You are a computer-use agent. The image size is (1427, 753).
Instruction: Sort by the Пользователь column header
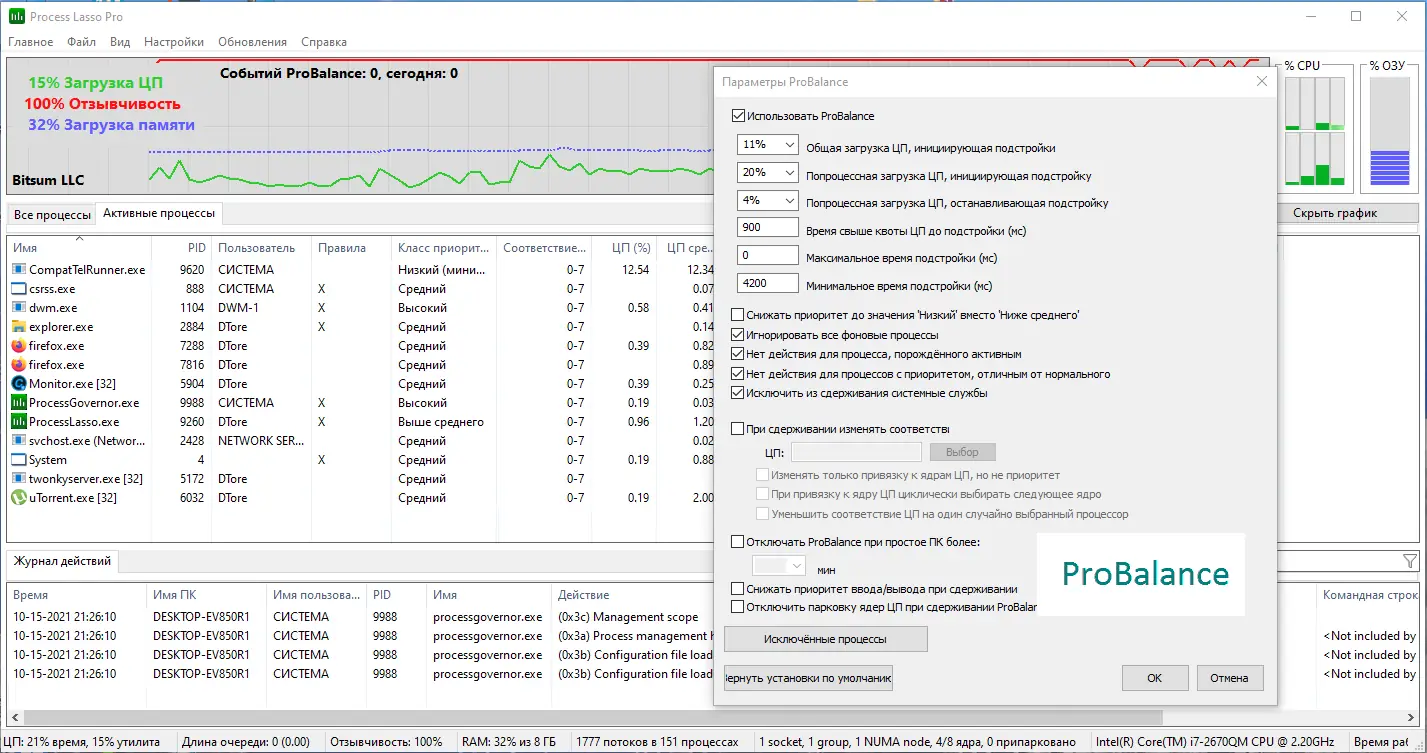tap(261, 248)
